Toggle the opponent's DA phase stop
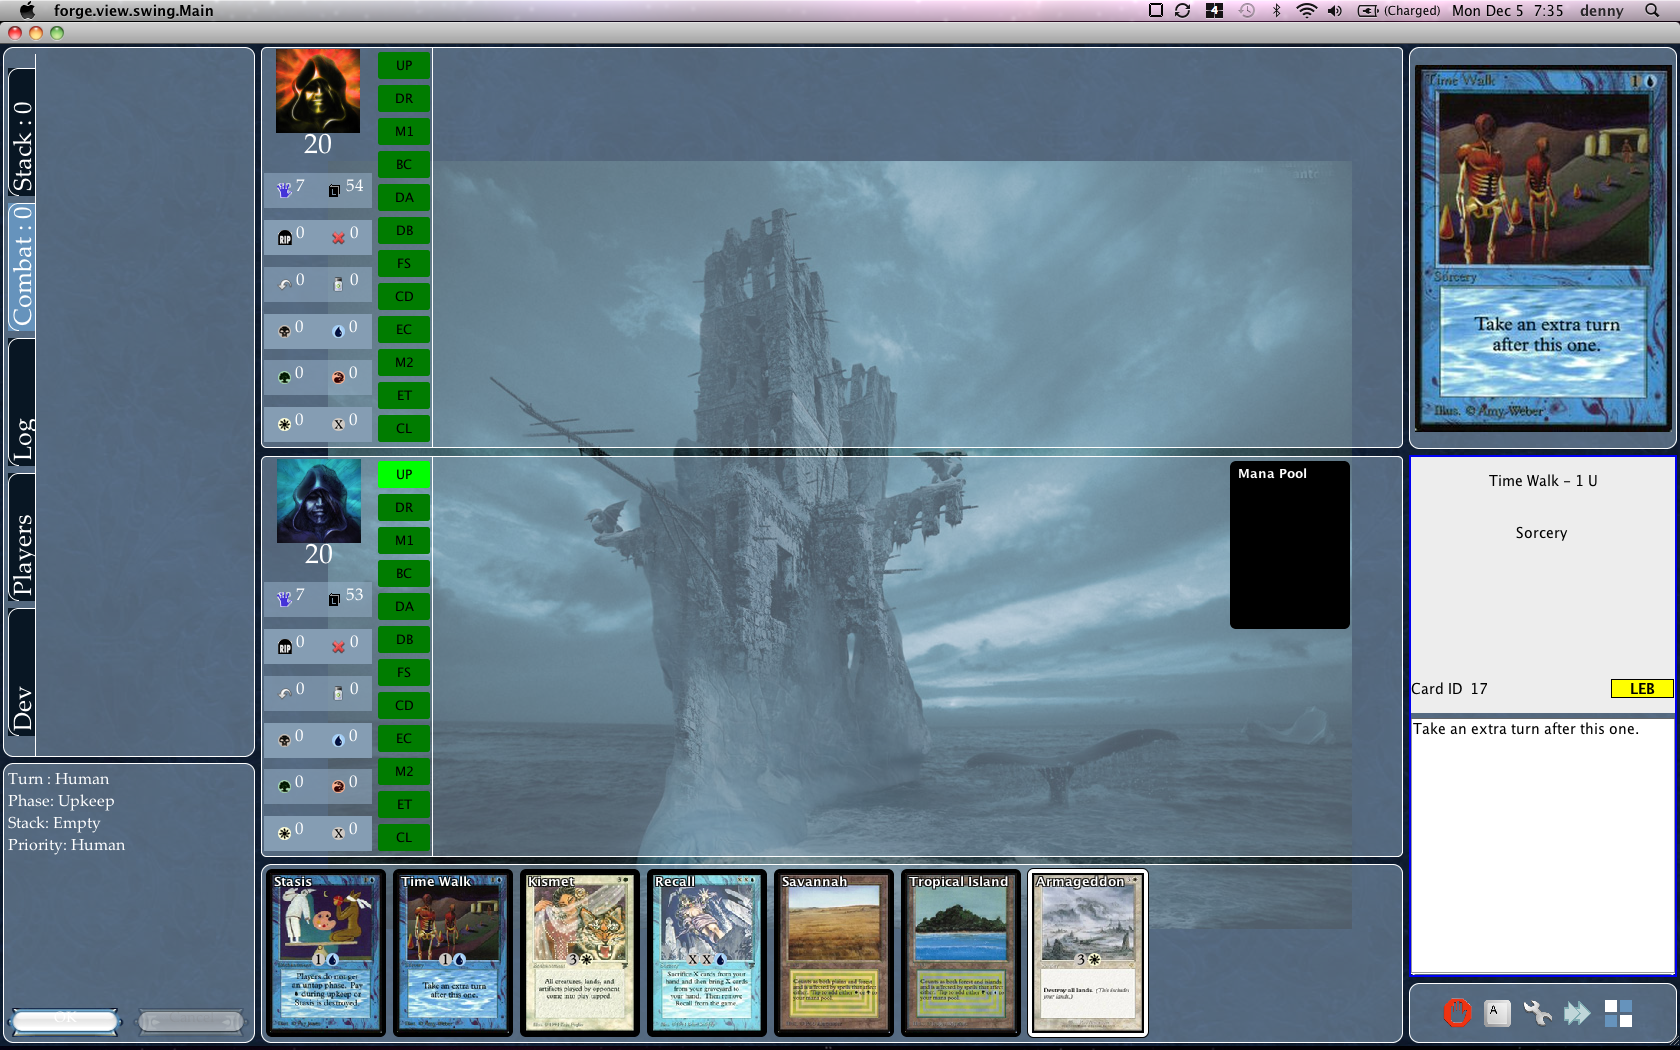The width and height of the screenshot is (1680, 1050). (404, 198)
